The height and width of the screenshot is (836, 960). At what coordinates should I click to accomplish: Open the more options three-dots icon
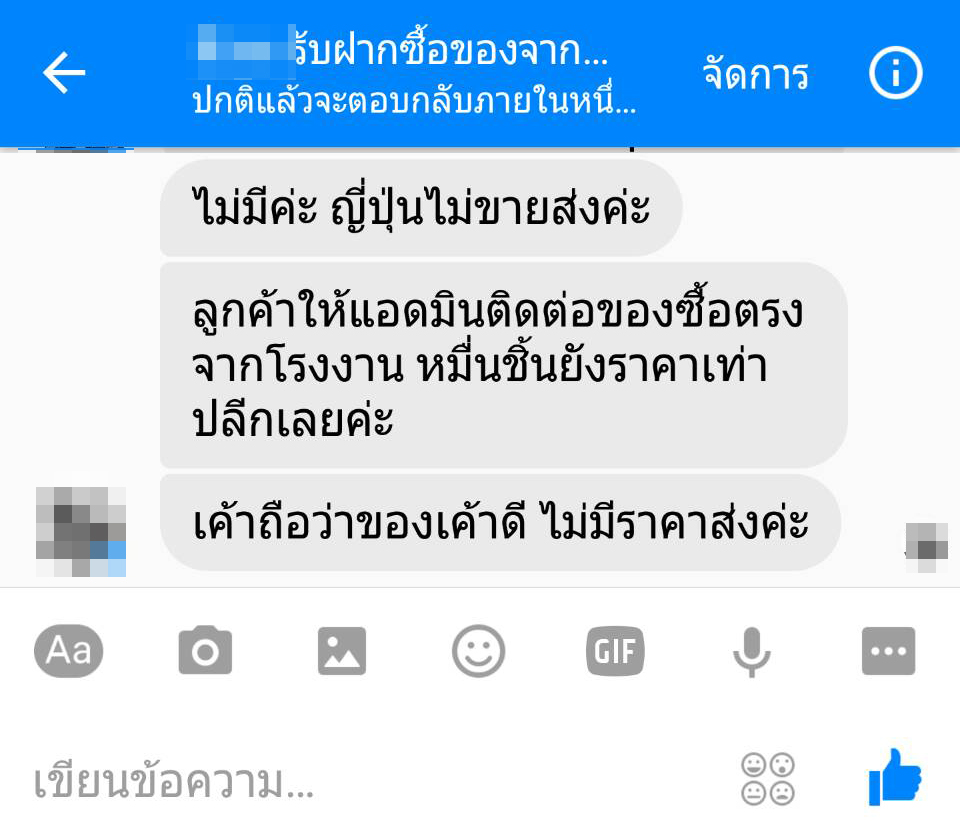888,651
